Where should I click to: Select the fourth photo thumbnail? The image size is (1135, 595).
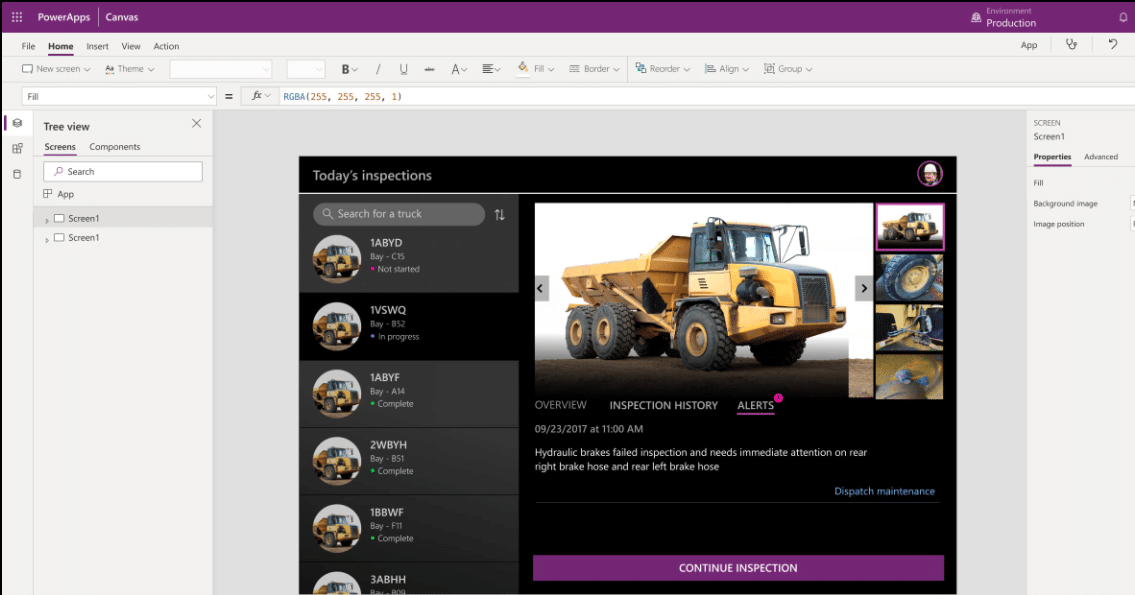(909, 377)
